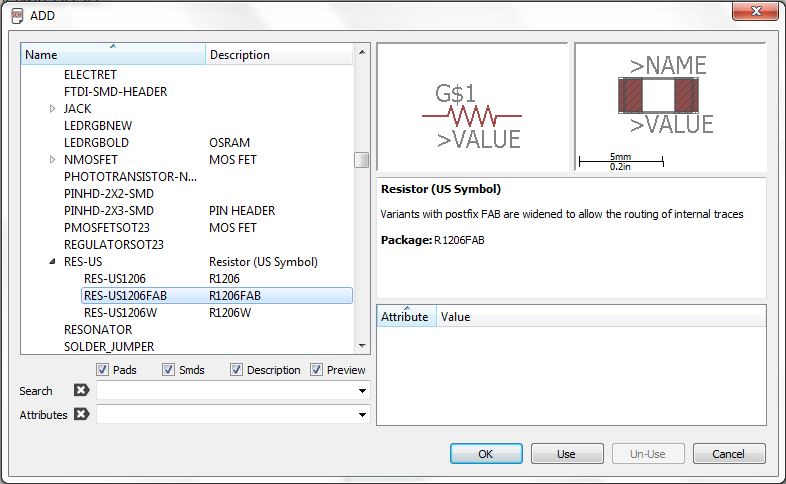Click the Attribute column header
Image resolution: width=786 pixels, height=484 pixels.
point(407,317)
